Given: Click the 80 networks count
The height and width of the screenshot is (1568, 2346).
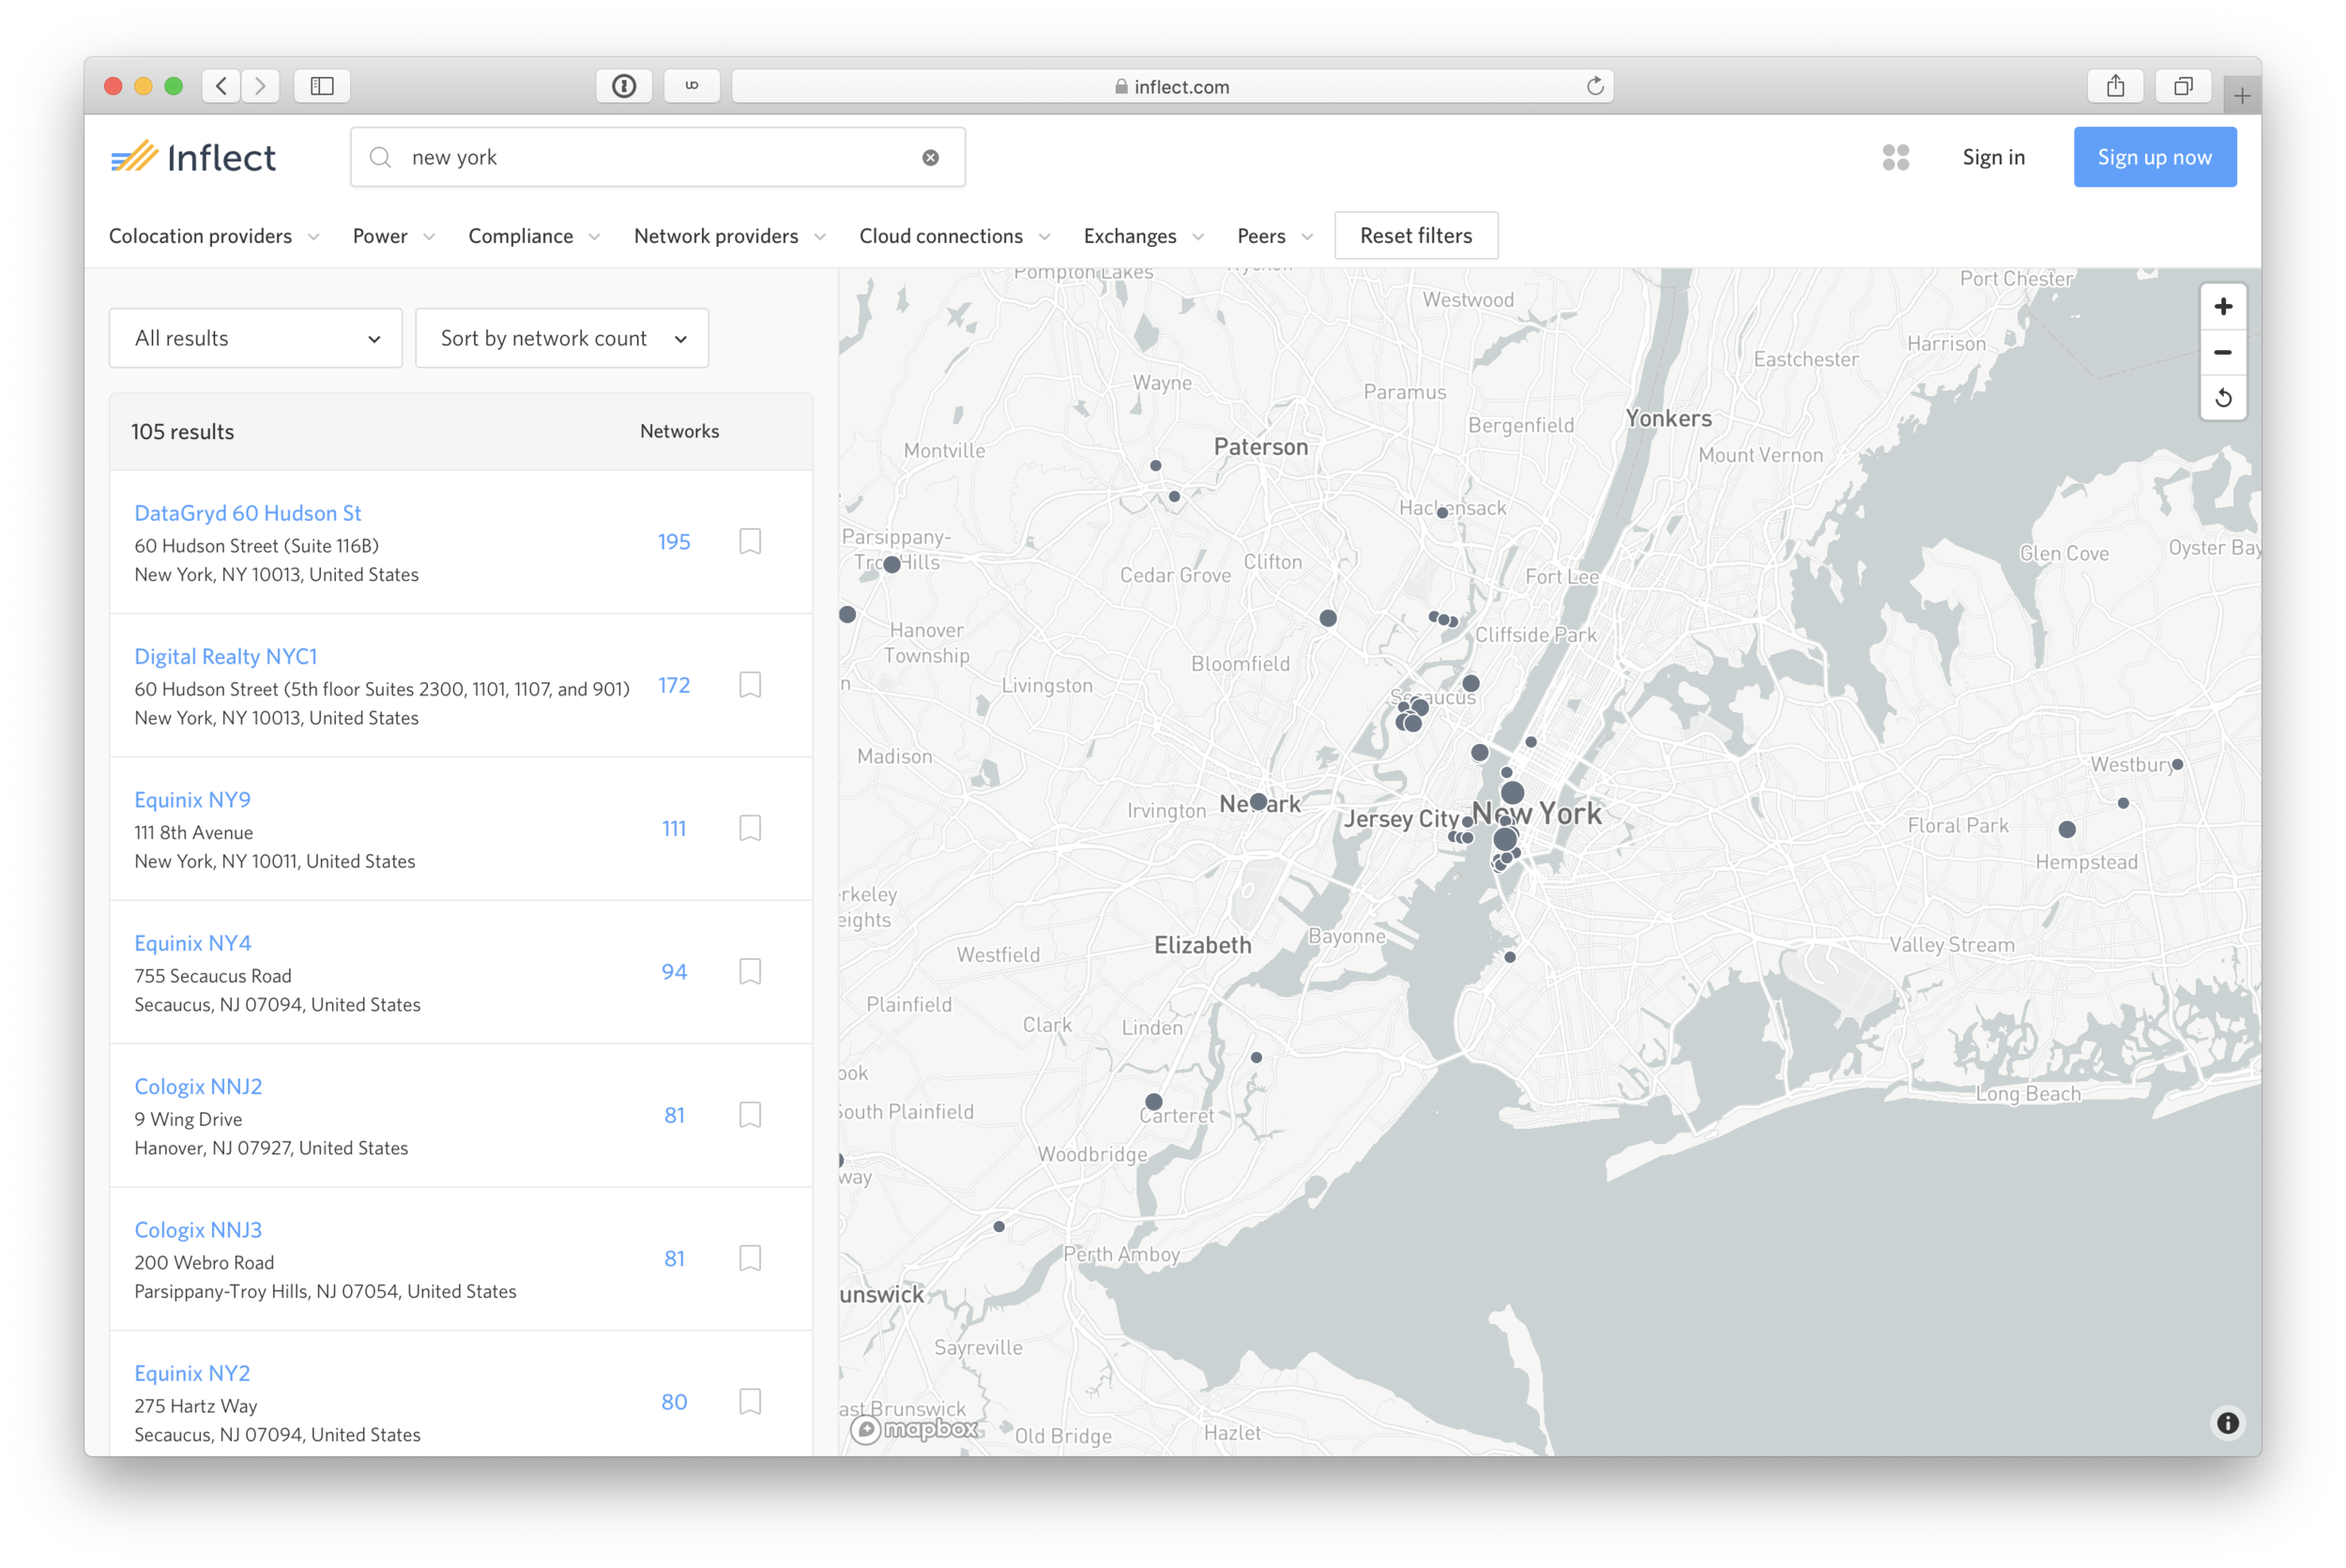Looking at the screenshot, I should 674,1402.
